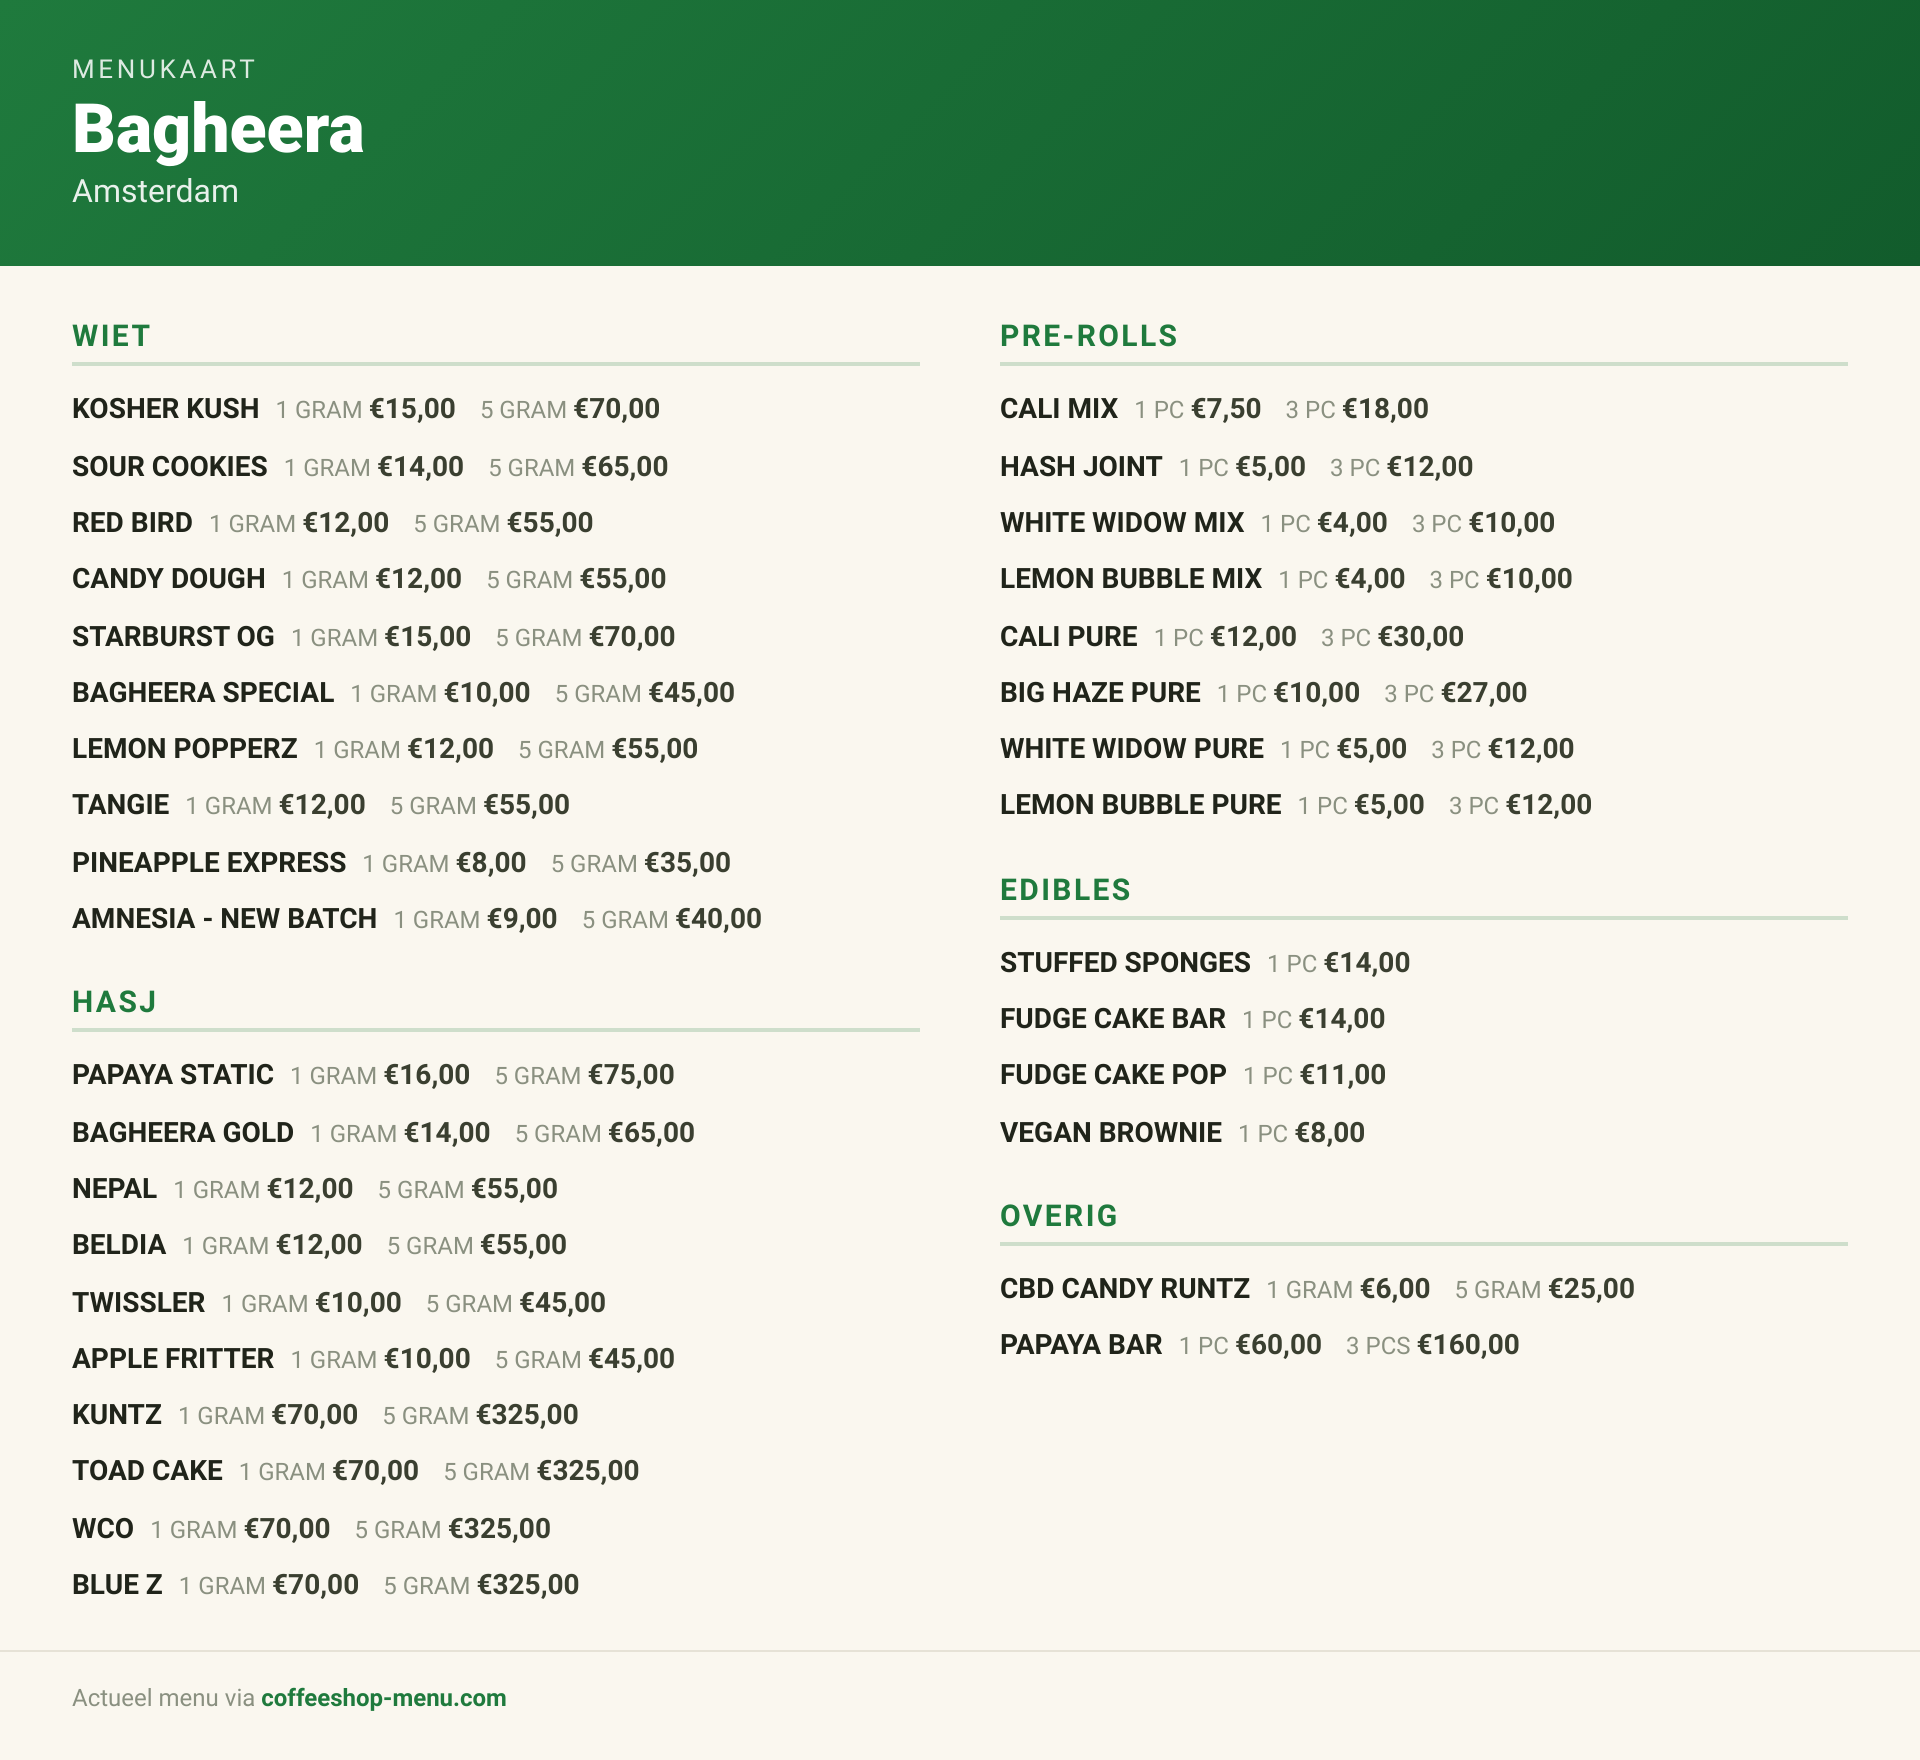This screenshot has height=1760, width=1920.
Task: Click AMNESIA - NEW BATCH item name
Action: (224, 919)
